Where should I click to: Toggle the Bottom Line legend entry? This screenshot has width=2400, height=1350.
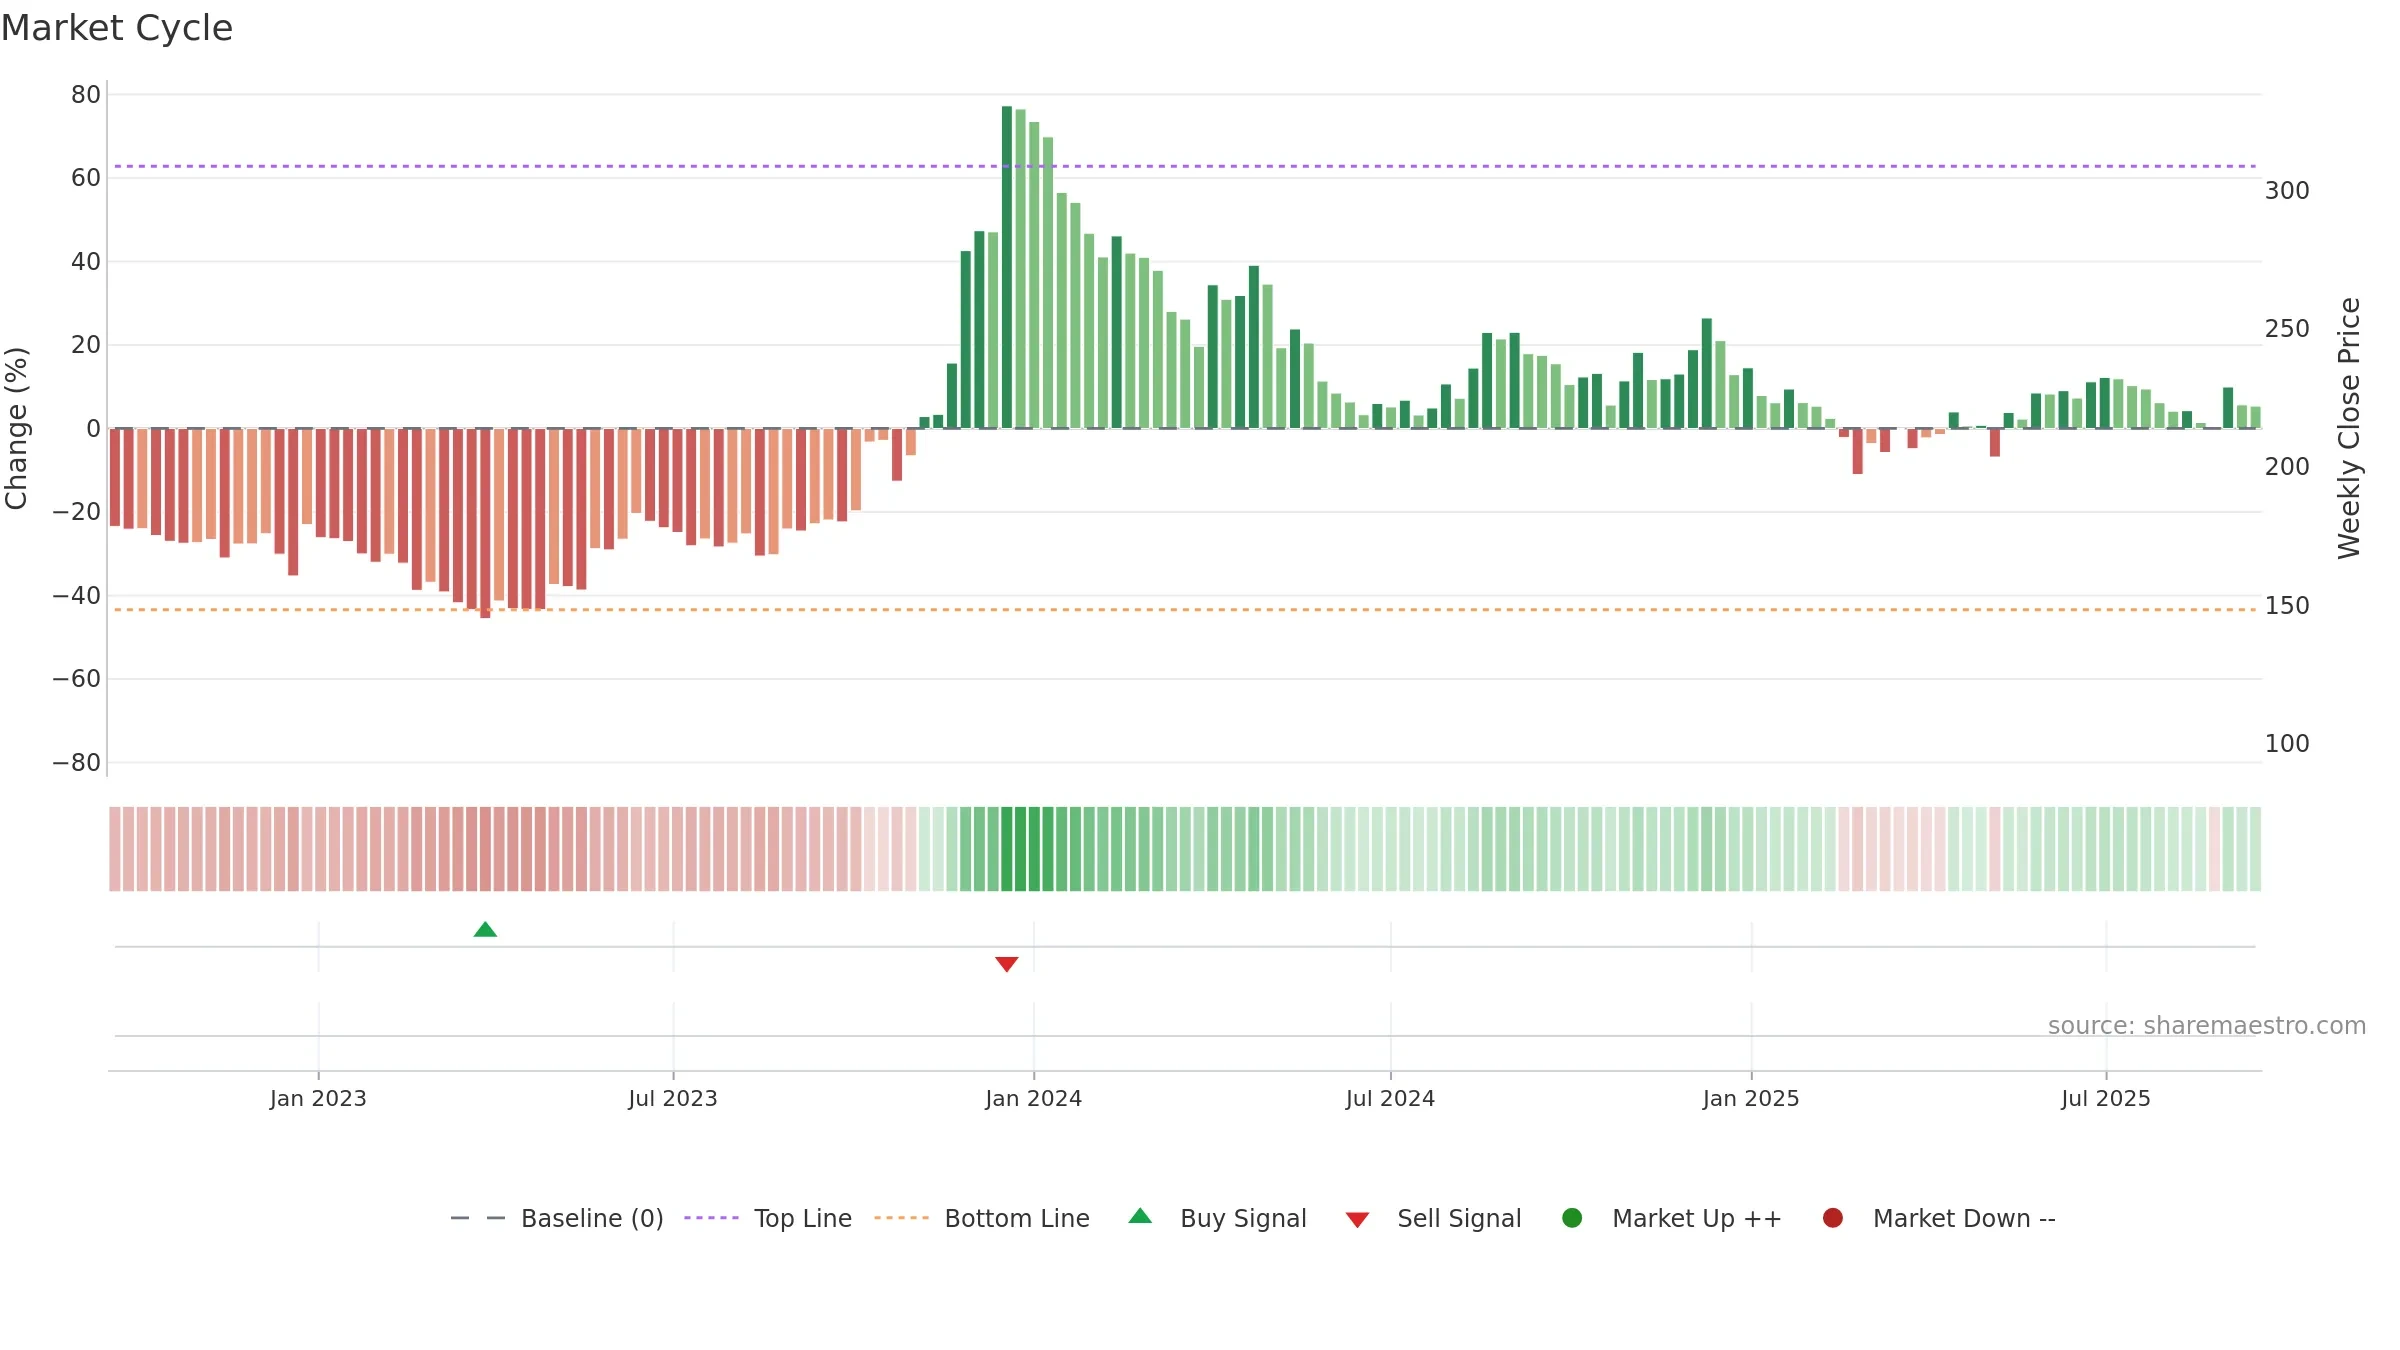pos(982,1218)
